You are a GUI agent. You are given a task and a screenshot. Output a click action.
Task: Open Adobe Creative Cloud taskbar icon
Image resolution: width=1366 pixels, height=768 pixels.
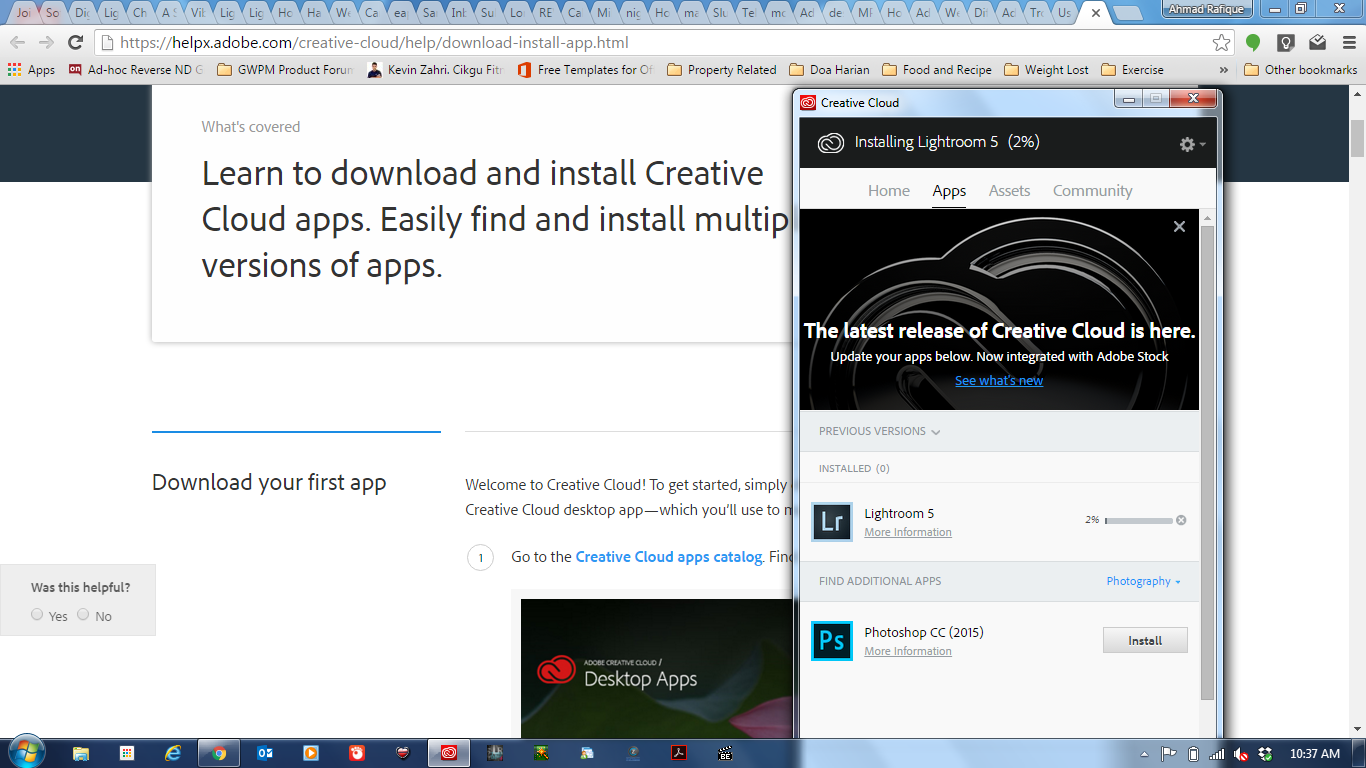(x=449, y=753)
